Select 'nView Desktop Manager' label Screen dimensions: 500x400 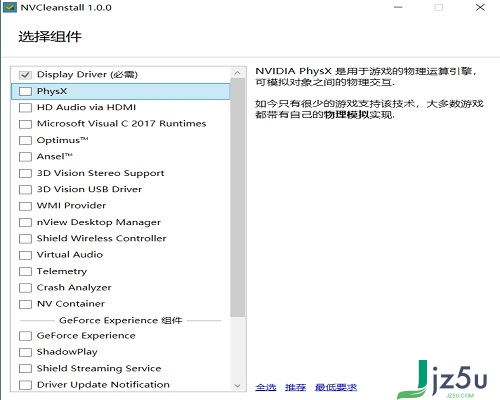(99, 222)
